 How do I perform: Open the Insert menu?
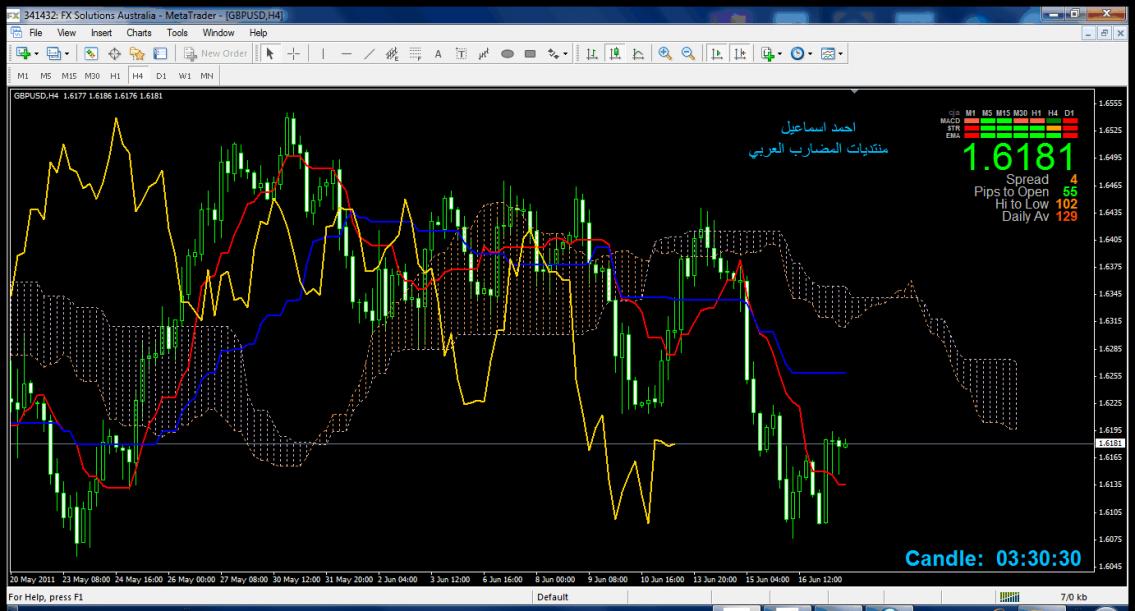102,32
